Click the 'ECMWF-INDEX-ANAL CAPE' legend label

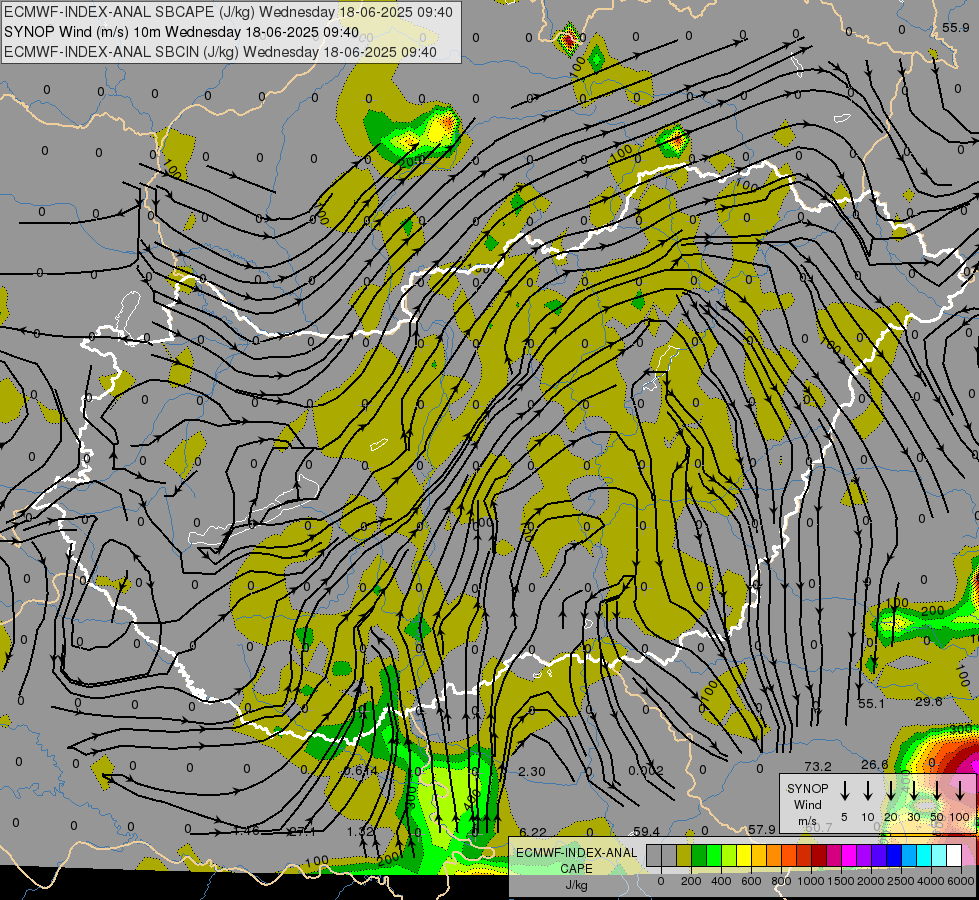click(x=577, y=861)
